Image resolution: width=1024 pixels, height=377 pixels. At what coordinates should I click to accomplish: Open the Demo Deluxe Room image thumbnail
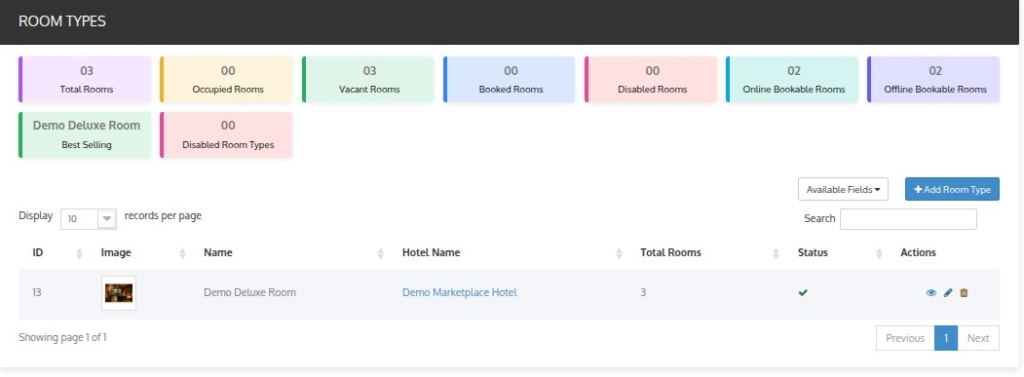coord(119,293)
